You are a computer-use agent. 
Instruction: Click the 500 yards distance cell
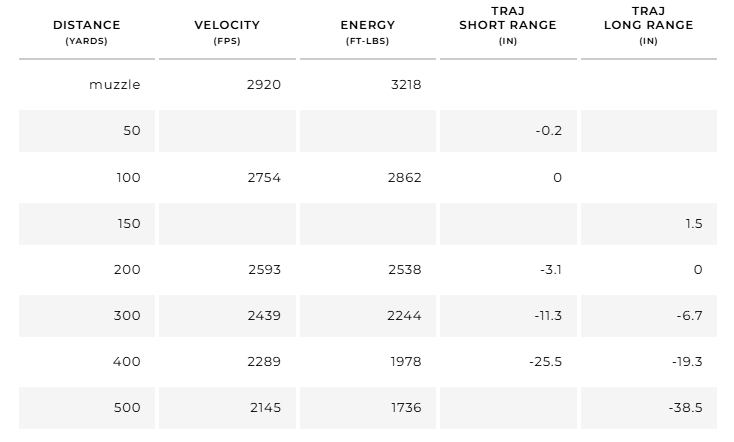127,407
